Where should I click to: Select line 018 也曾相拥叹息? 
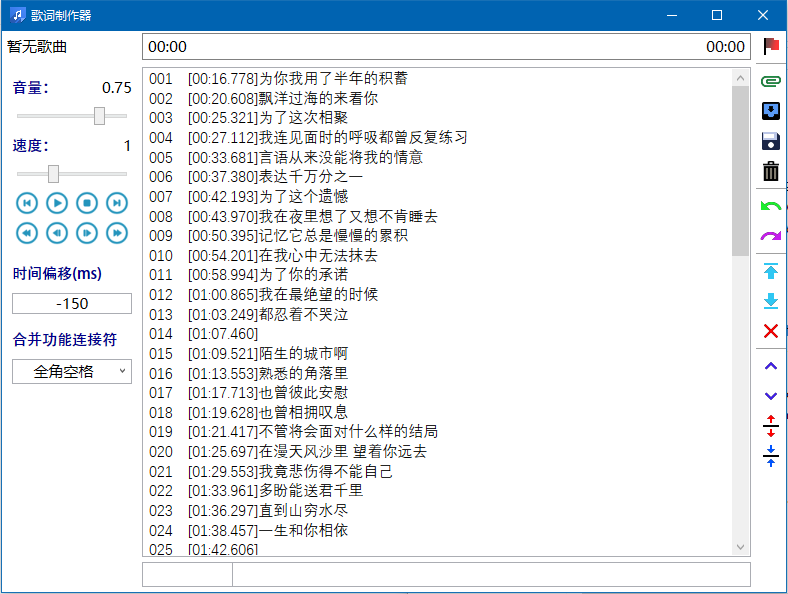click(x=437, y=413)
